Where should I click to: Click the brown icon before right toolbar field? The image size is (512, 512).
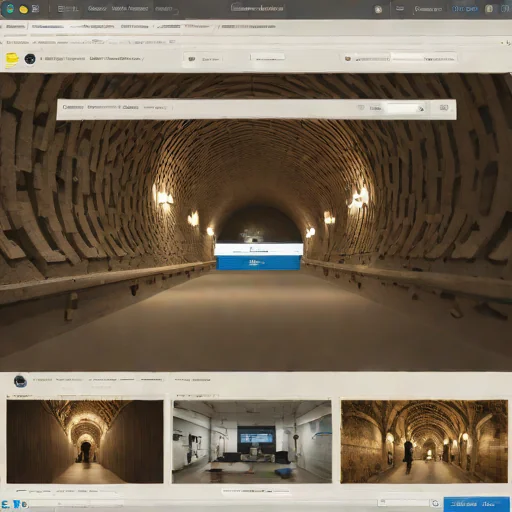tap(348, 59)
